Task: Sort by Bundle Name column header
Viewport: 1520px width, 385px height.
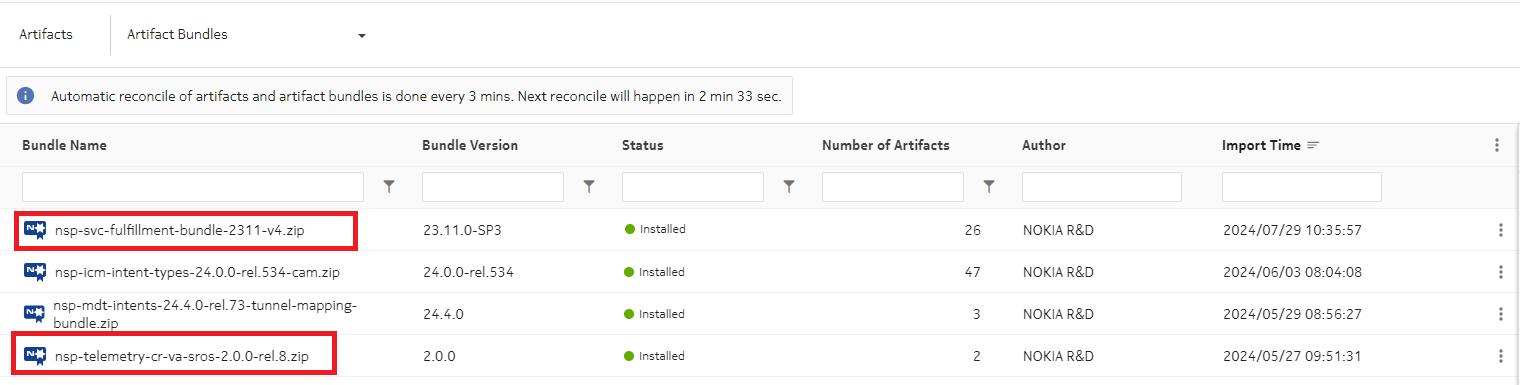Action: point(64,145)
